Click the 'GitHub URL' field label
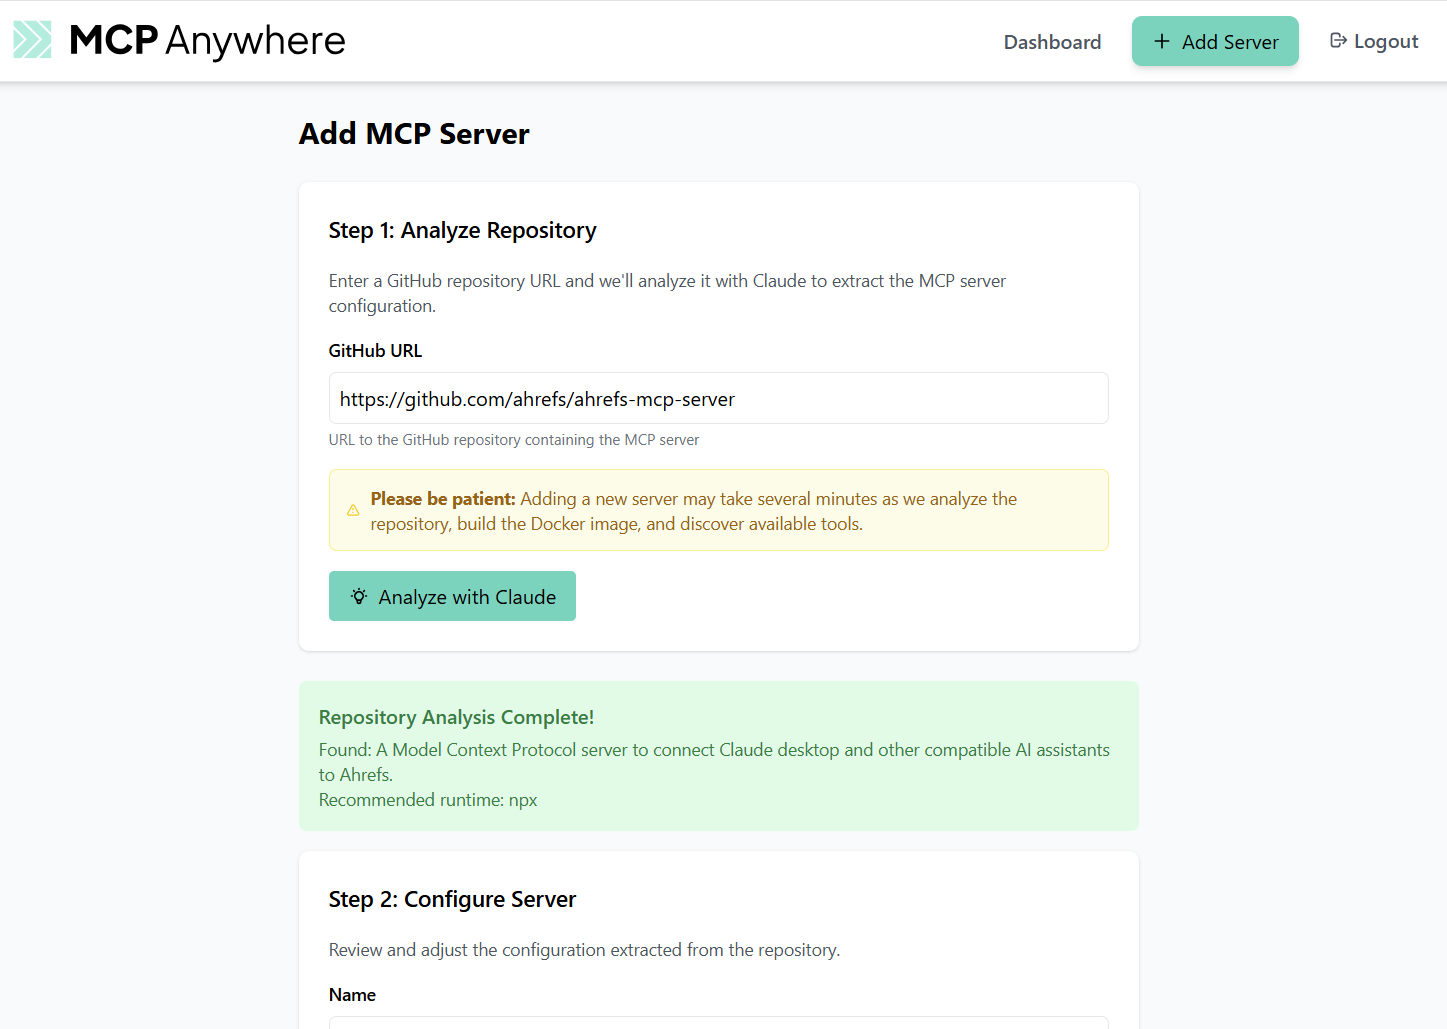This screenshot has height=1029, width=1447. [x=375, y=351]
